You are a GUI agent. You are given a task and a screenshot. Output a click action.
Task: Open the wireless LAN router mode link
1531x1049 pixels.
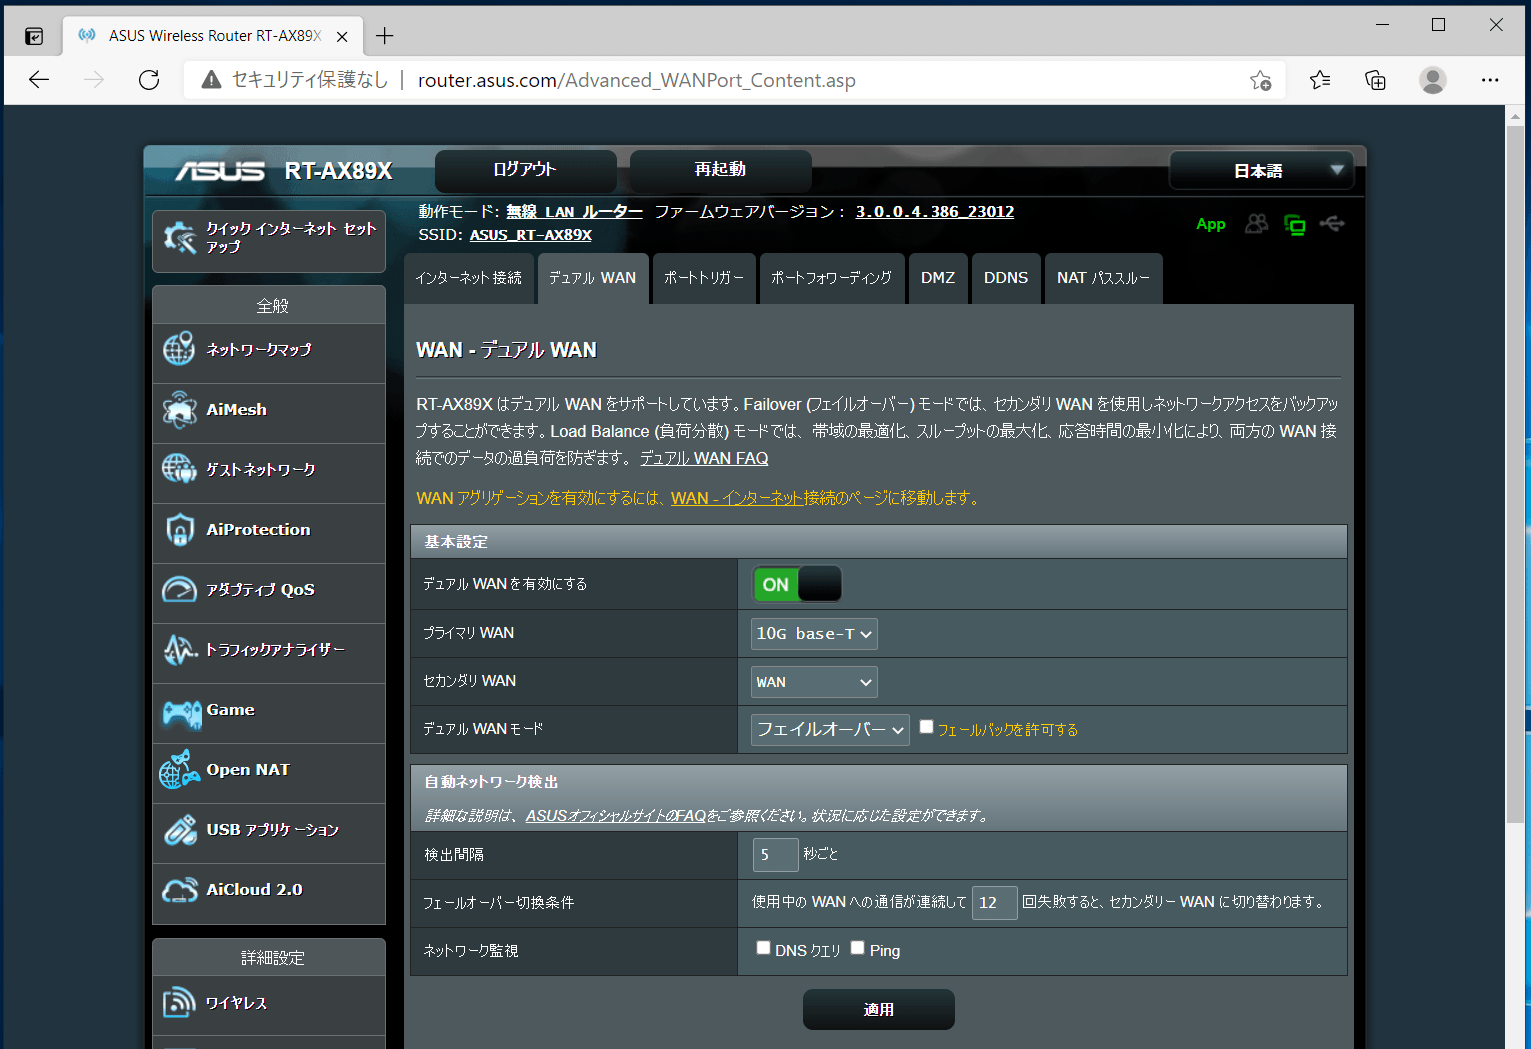tap(574, 212)
